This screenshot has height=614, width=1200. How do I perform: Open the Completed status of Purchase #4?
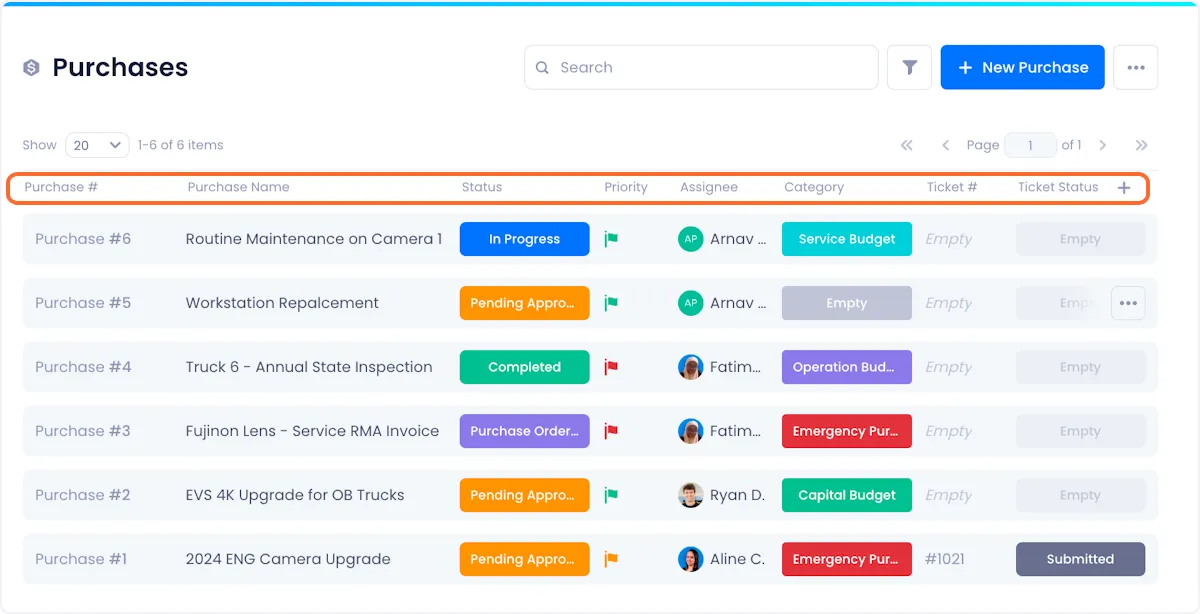click(525, 367)
